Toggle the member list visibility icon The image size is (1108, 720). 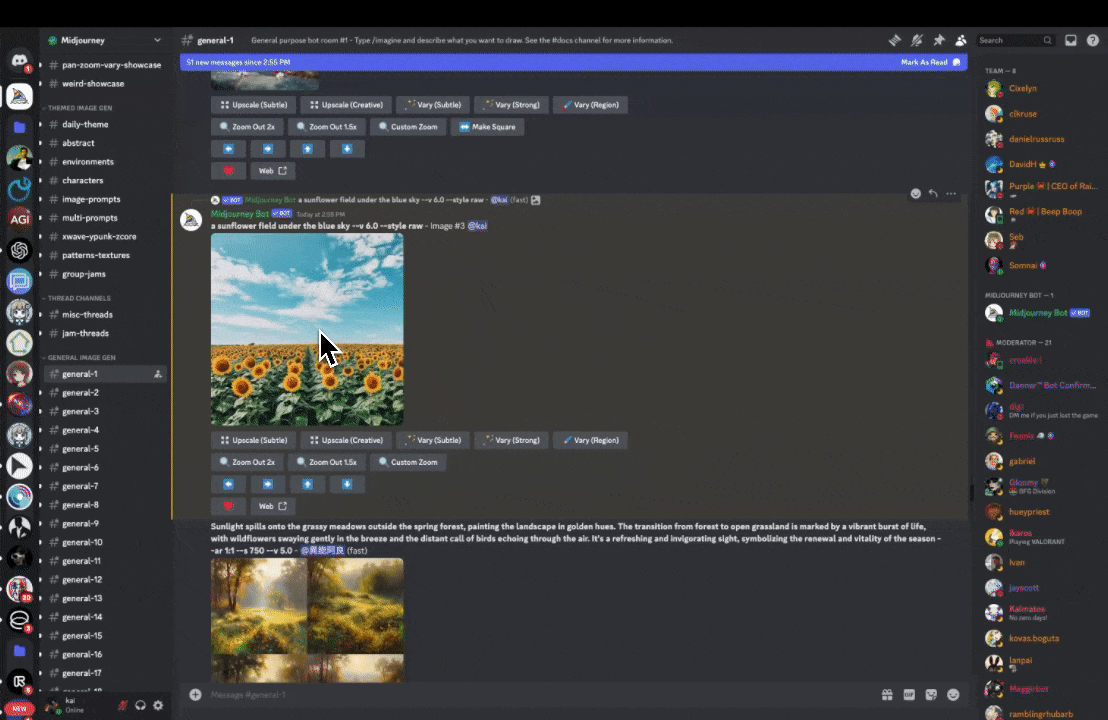pos(960,40)
